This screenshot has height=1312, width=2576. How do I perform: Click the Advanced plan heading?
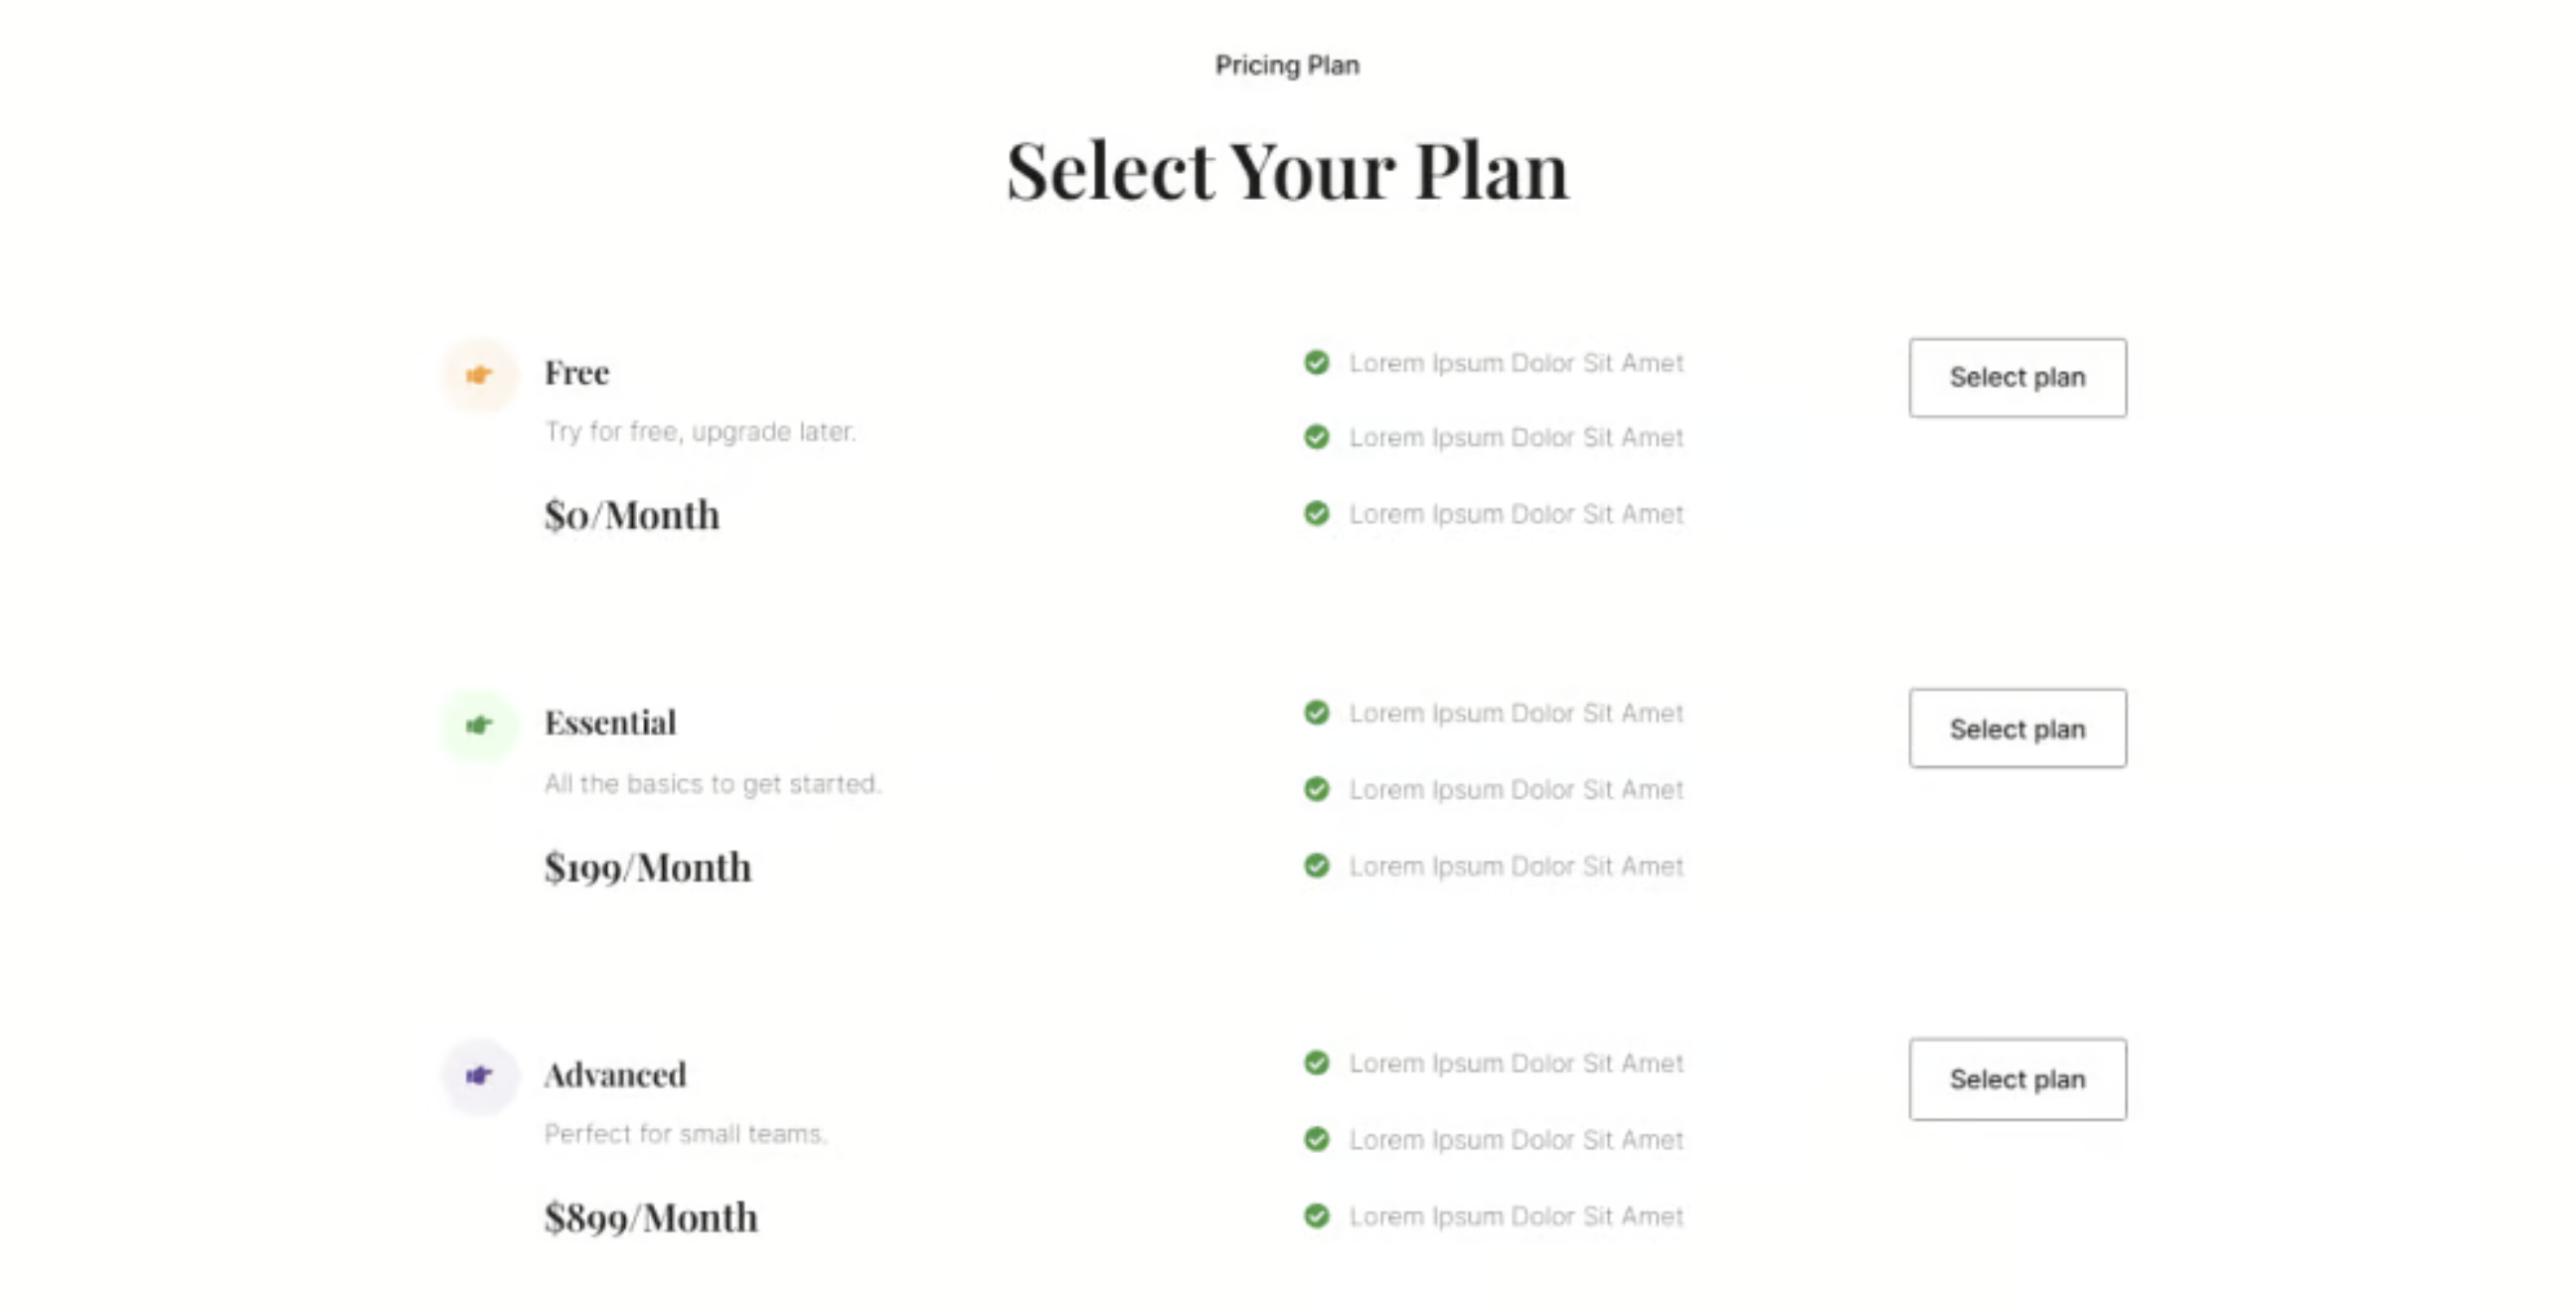[x=615, y=1075]
